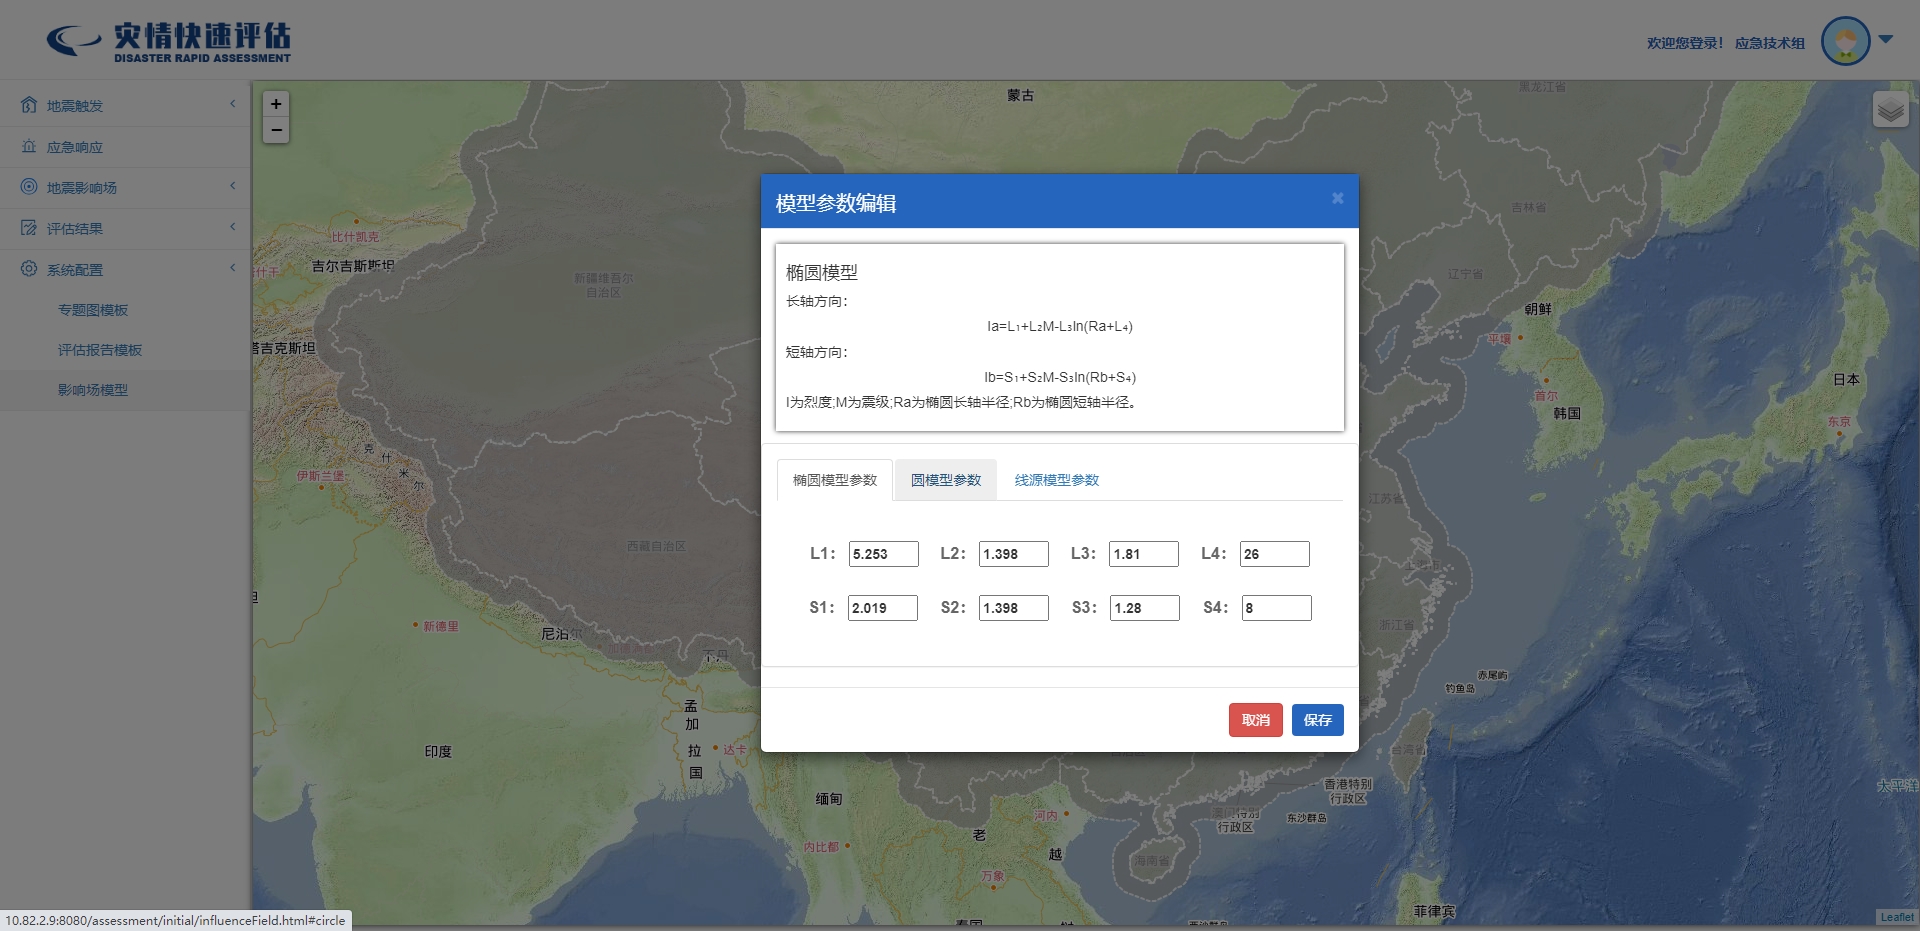This screenshot has height=931, width=1920.
Task: Expand the 地震触发 menu chevron
Action: click(232, 104)
